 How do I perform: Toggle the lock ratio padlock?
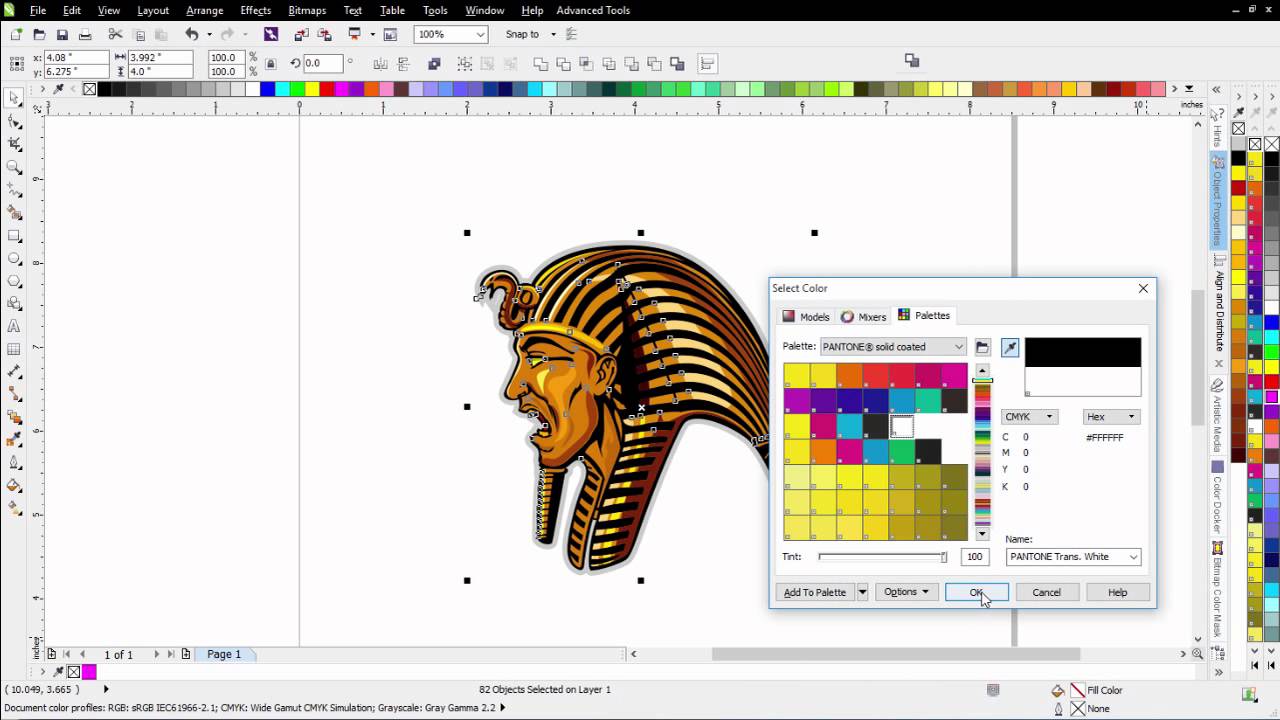click(271, 64)
